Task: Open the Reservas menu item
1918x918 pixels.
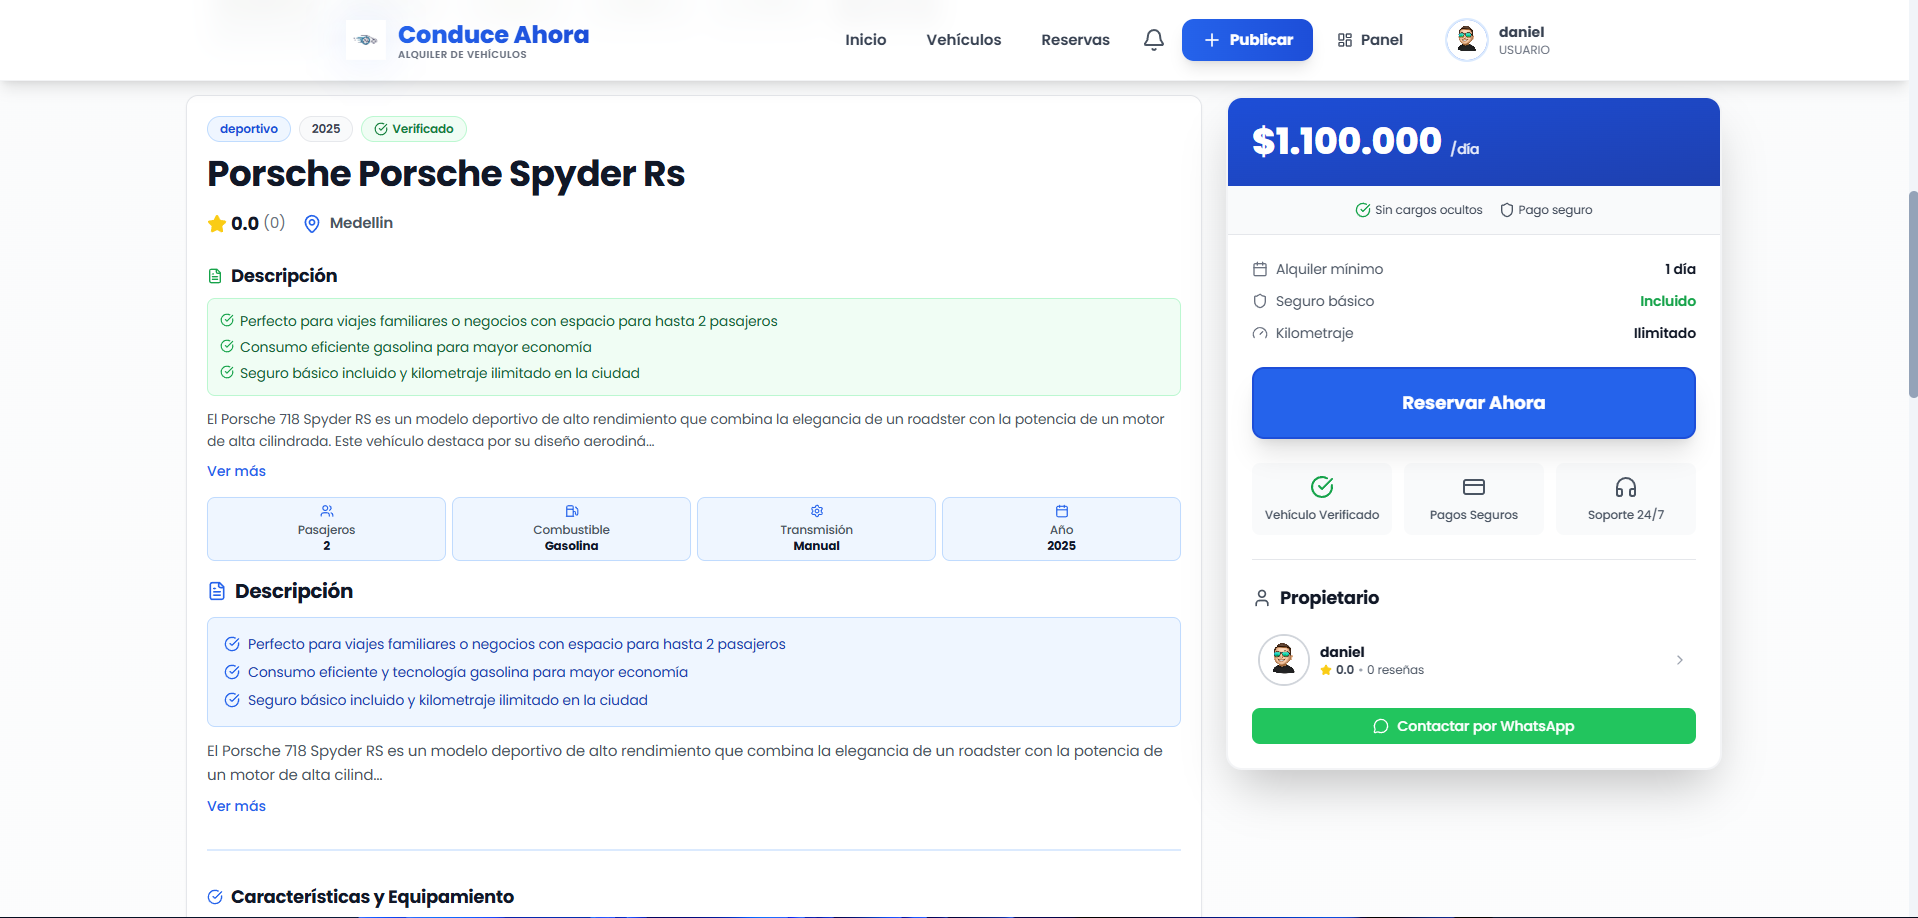Action: (x=1075, y=40)
